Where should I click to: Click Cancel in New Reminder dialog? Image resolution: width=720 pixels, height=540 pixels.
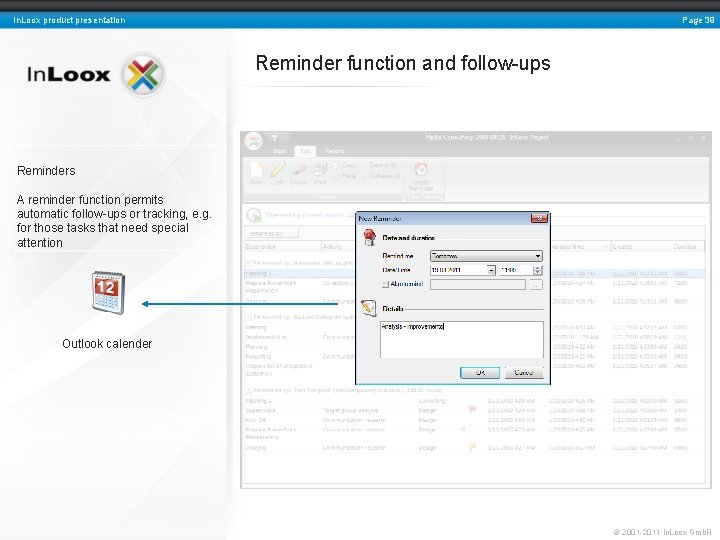click(523, 372)
